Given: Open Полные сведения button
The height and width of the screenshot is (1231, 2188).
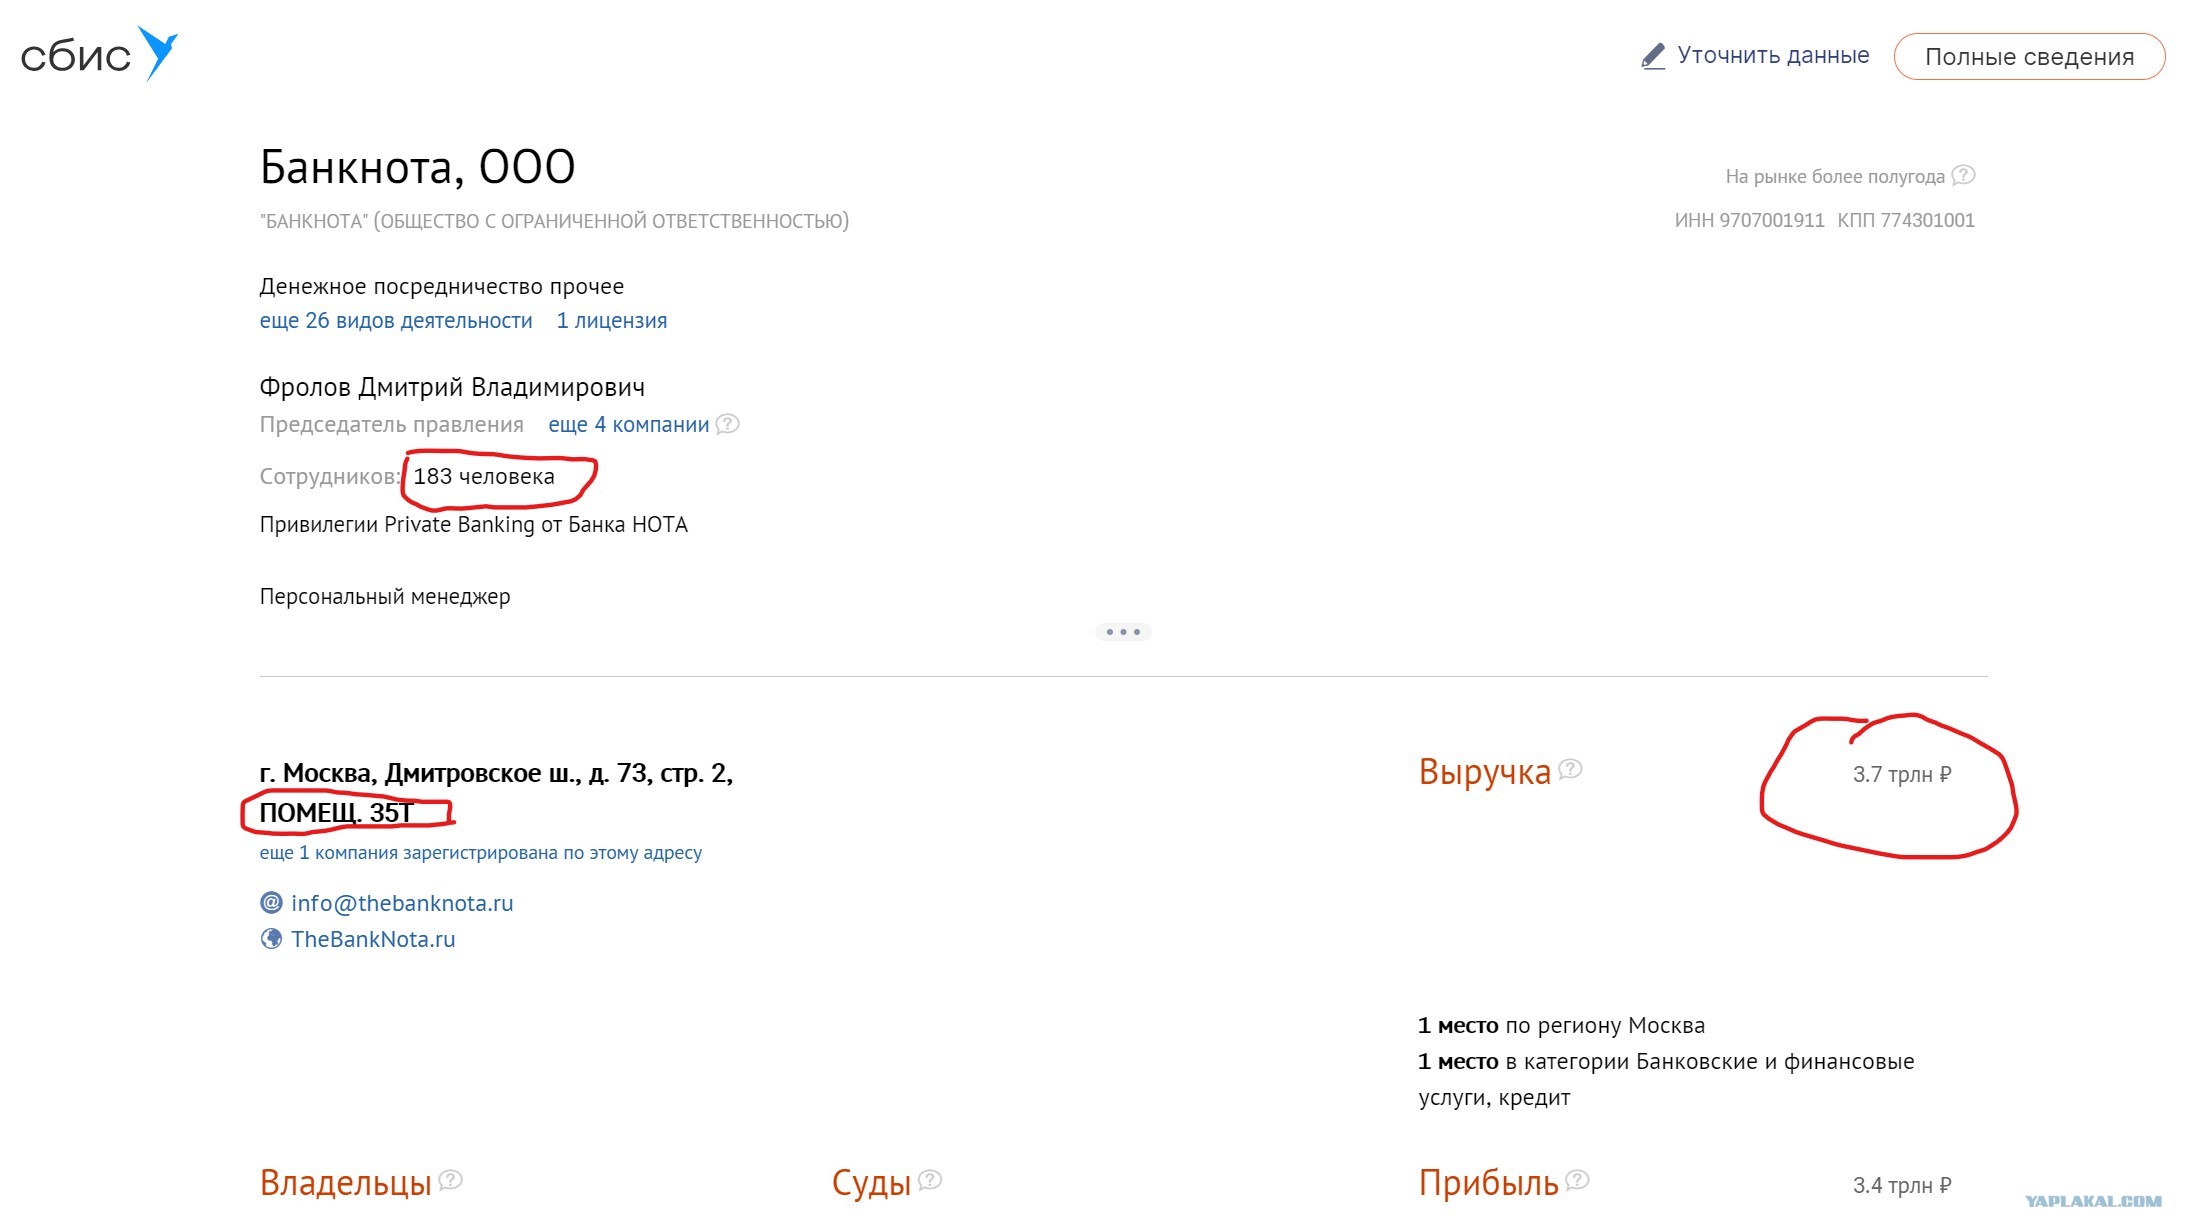Looking at the screenshot, I should point(2029,57).
